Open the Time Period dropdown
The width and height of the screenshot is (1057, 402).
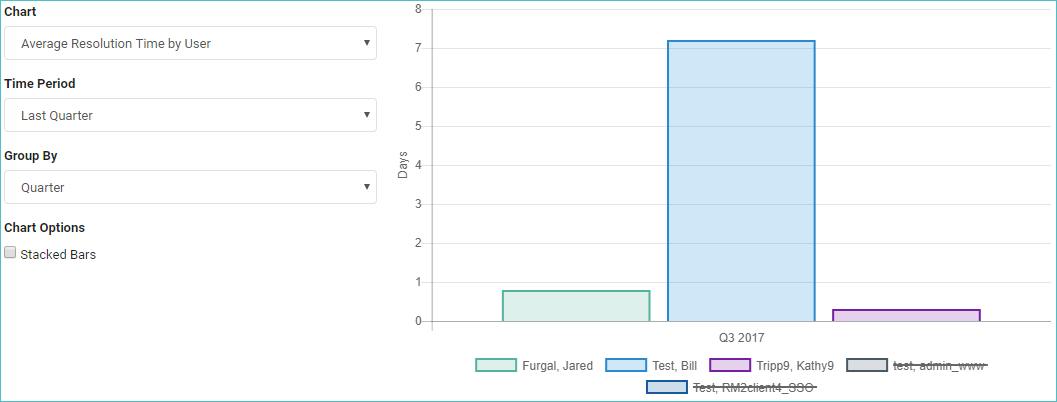190,115
